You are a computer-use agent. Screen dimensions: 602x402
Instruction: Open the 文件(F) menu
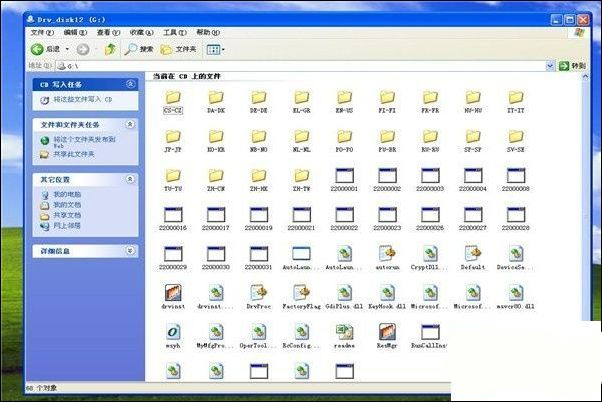42,33
